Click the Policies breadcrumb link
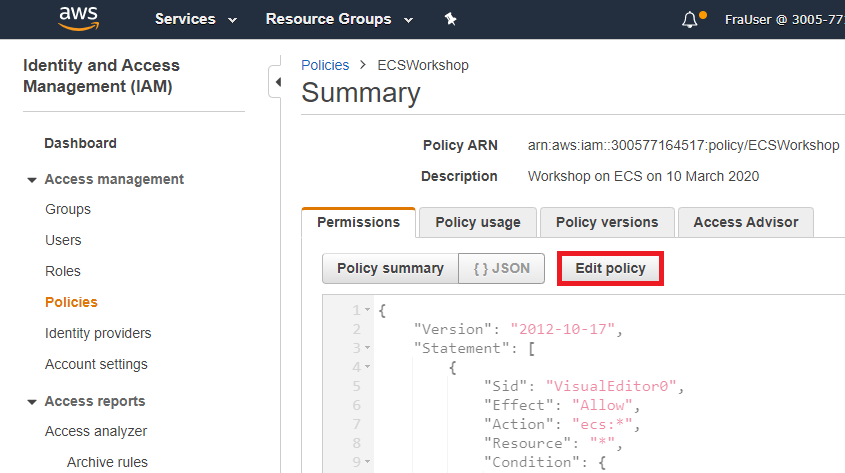The width and height of the screenshot is (845, 473). [325, 65]
